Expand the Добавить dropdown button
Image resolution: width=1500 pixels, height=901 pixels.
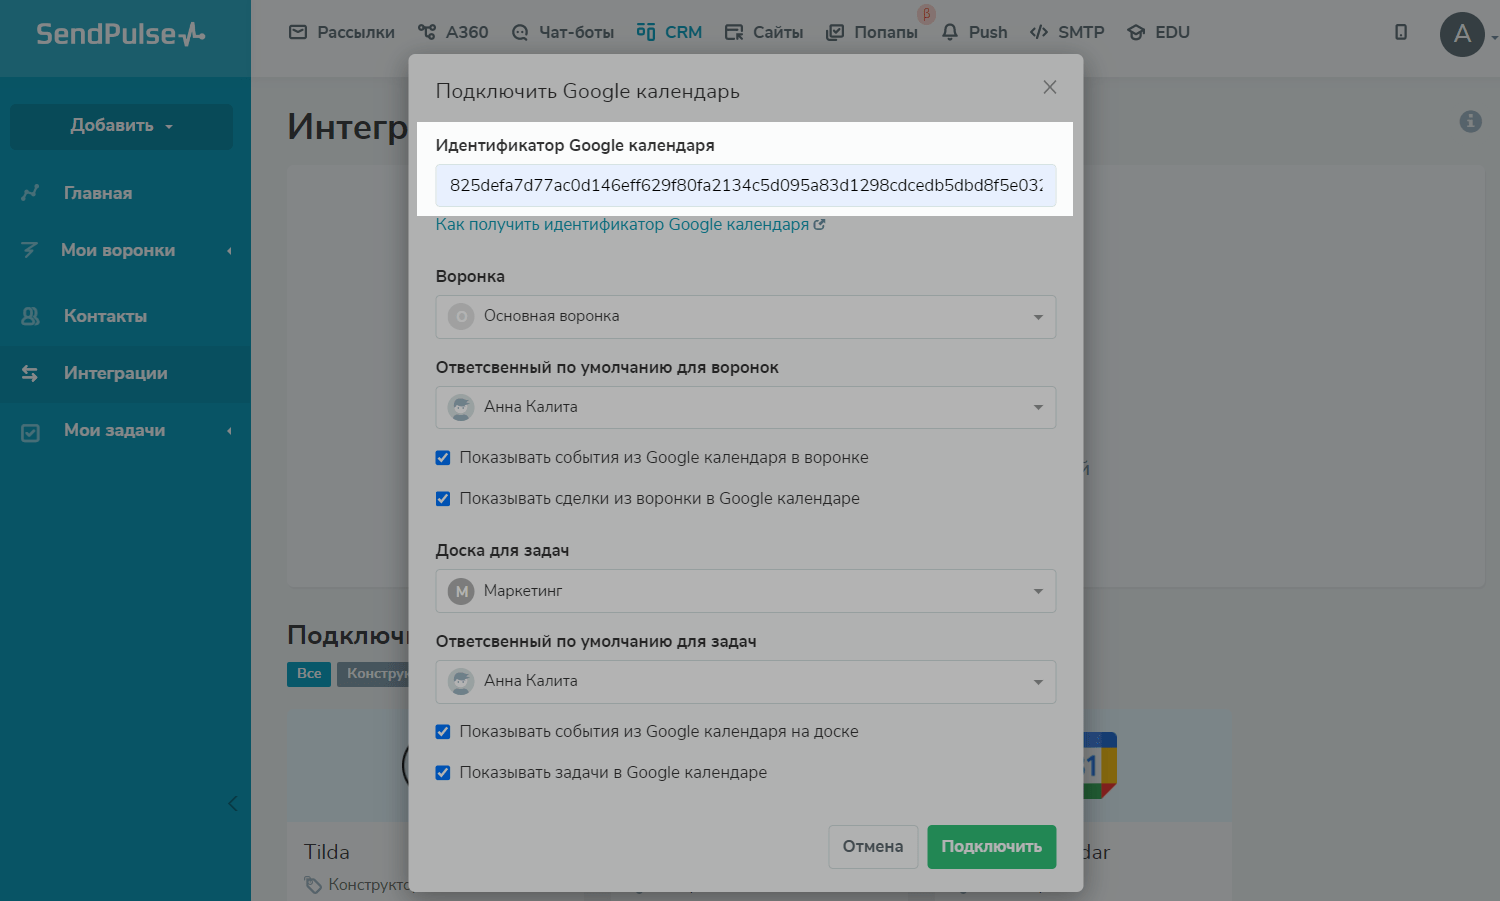pos(121,126)
